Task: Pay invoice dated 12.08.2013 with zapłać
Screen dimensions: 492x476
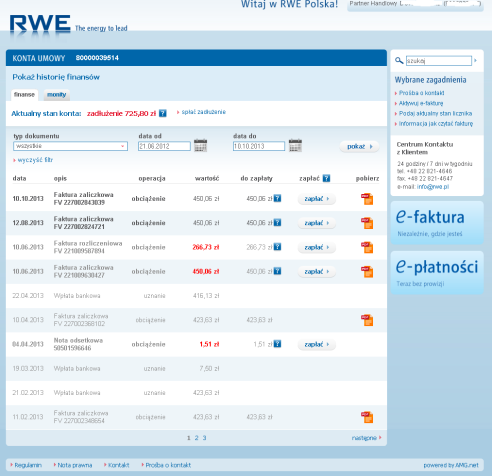Action: pyautogui.click(x=317, y=223)
